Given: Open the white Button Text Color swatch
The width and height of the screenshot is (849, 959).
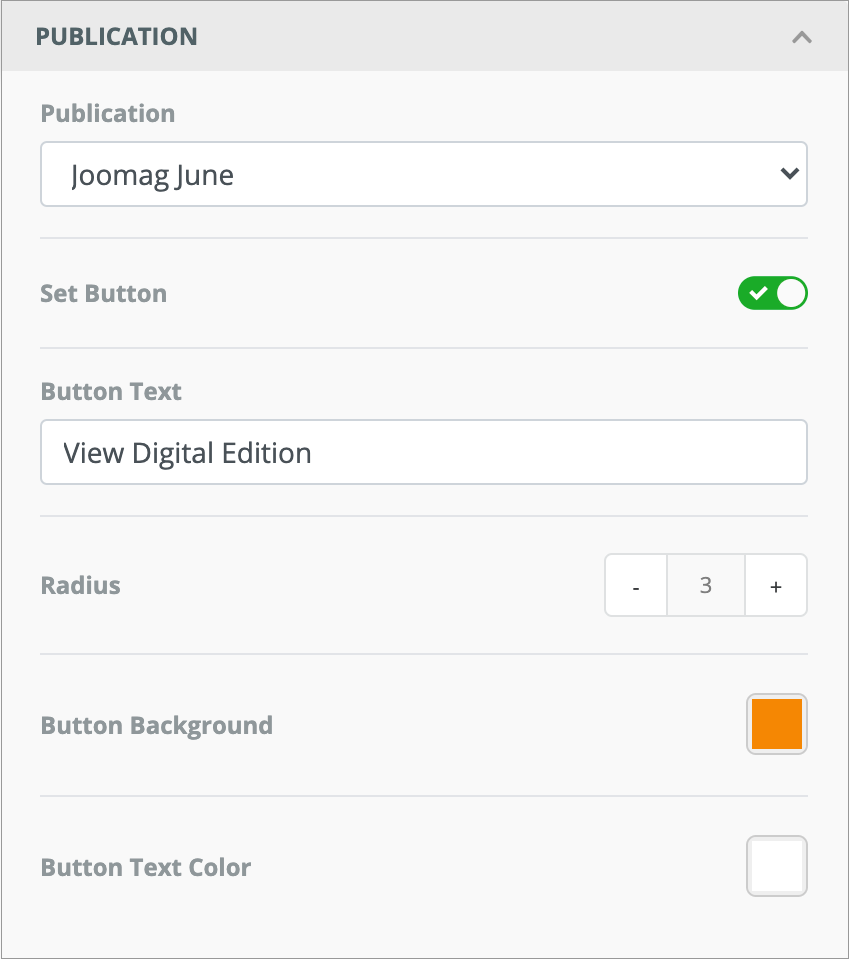Looking at the screenshot, I should coord(776,866).
